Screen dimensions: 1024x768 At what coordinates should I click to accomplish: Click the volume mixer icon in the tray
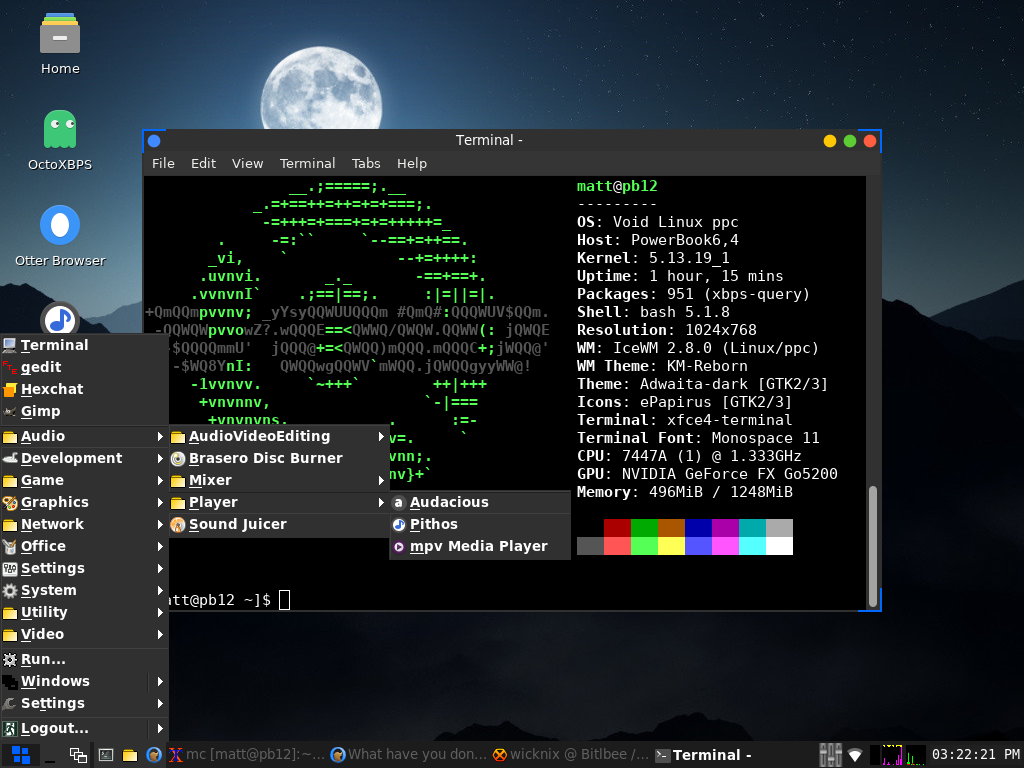830,755
